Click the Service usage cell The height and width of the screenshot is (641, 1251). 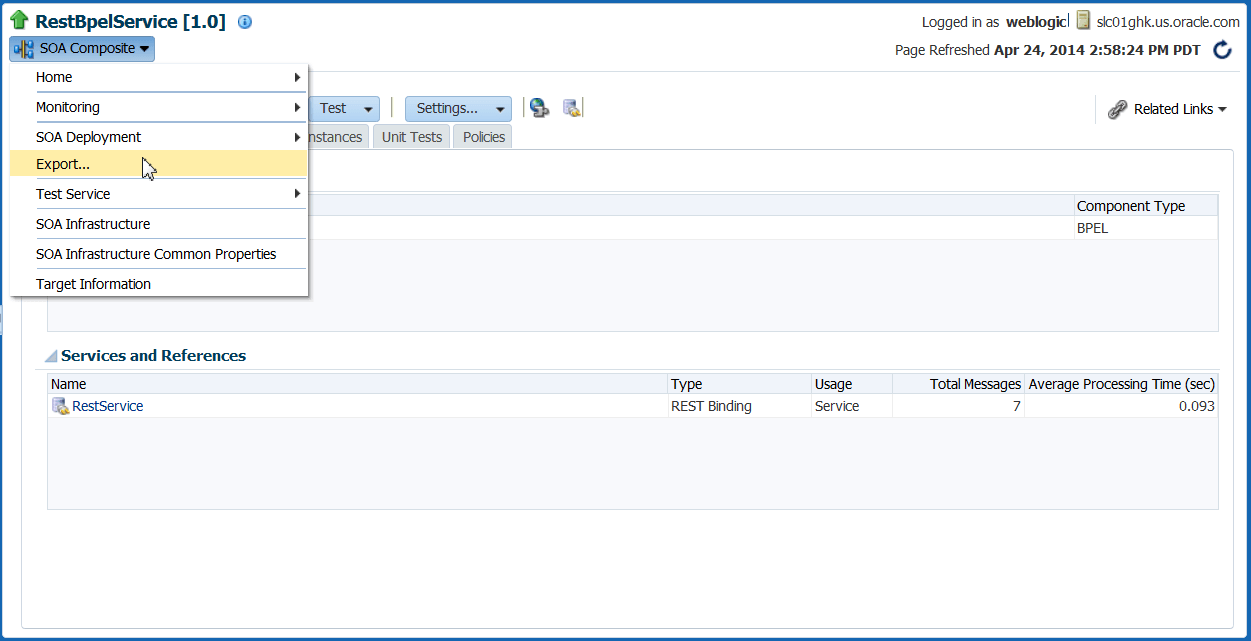tap(837, 406)
